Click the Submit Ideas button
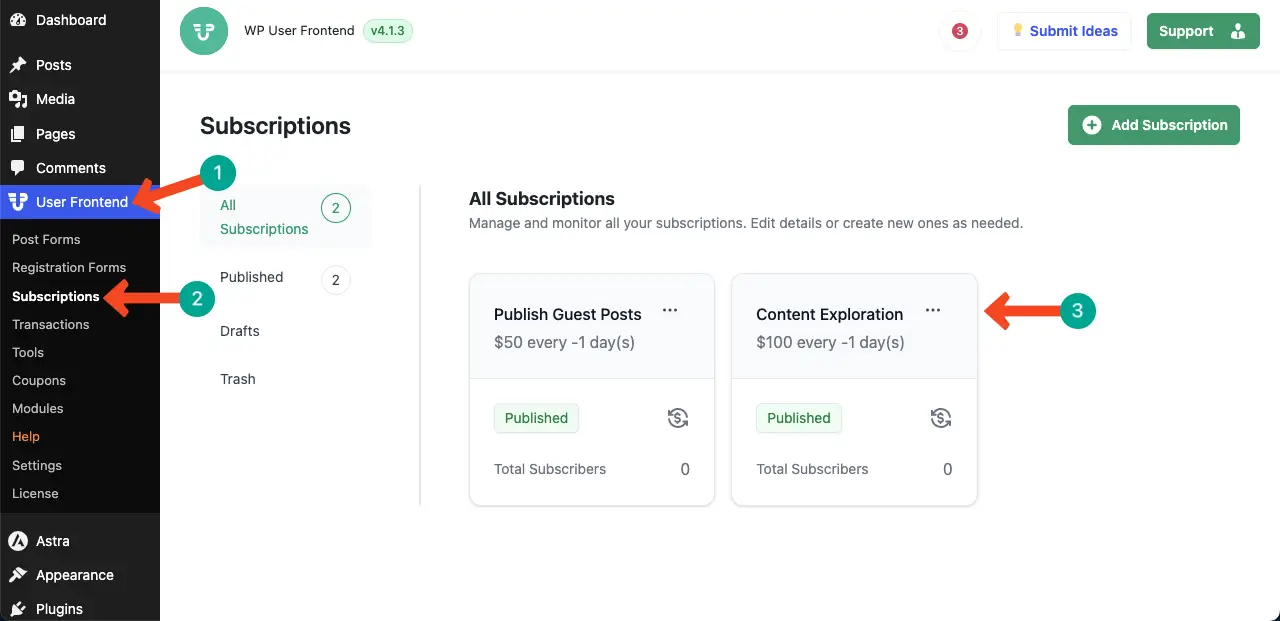 (x=1064, y=31)
